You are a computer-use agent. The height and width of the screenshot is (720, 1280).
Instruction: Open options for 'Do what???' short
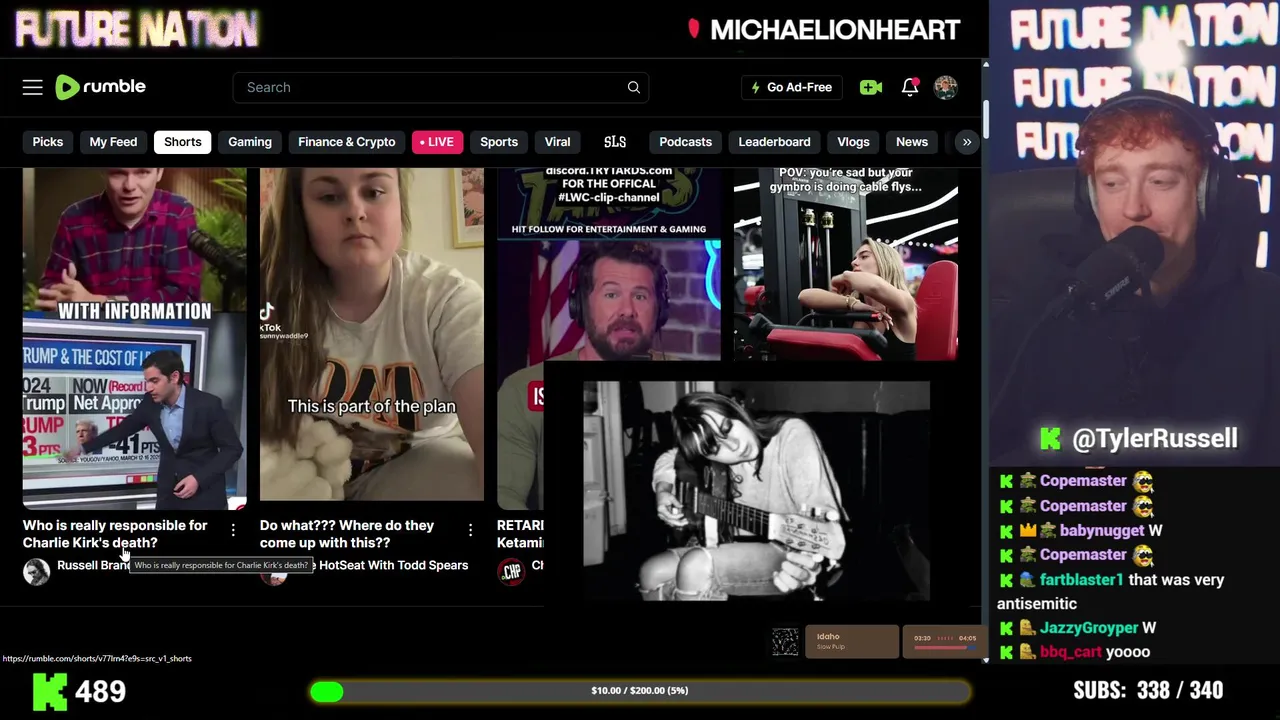click(x=470, y=530)
